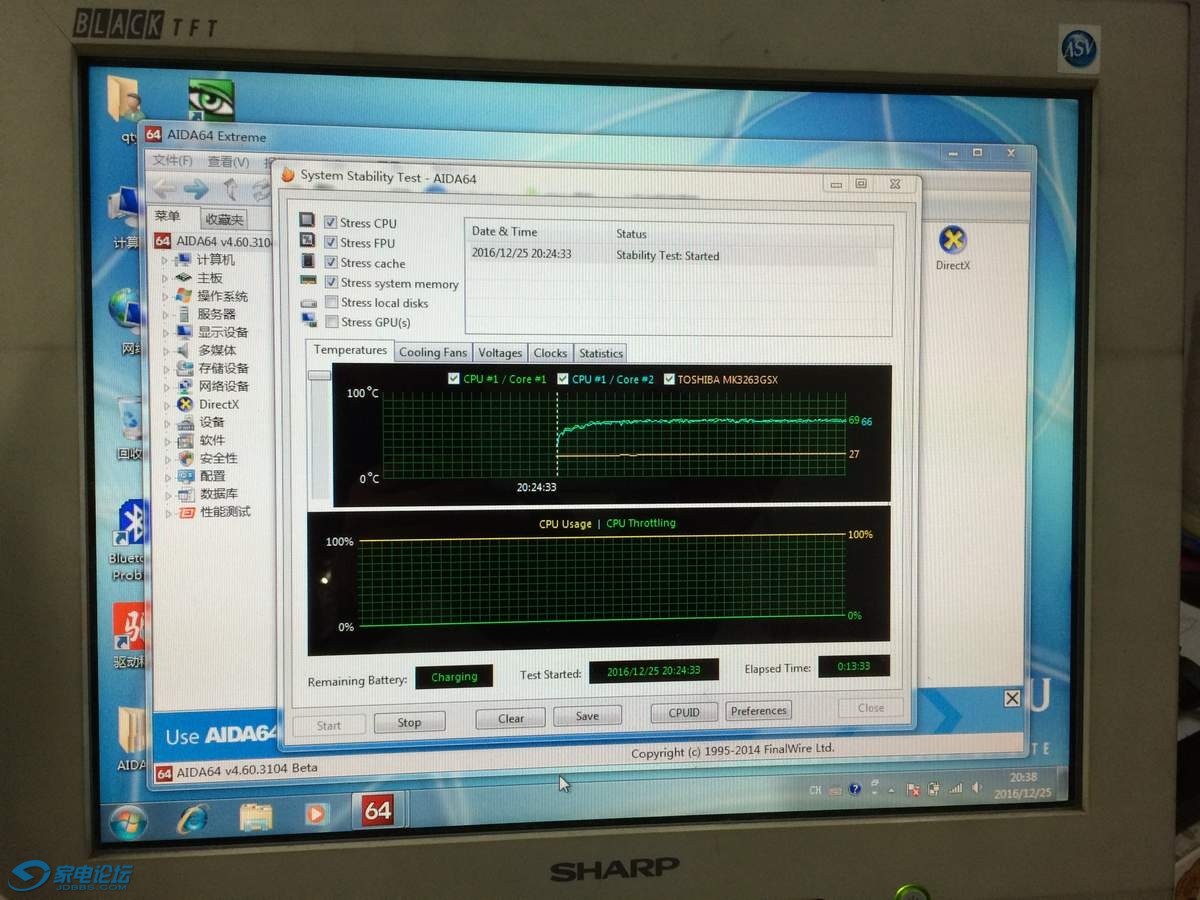Open Windows Explorer from the taskbar
The width and height of the screenshot is (1200, 900).
(x=256, y=816)
